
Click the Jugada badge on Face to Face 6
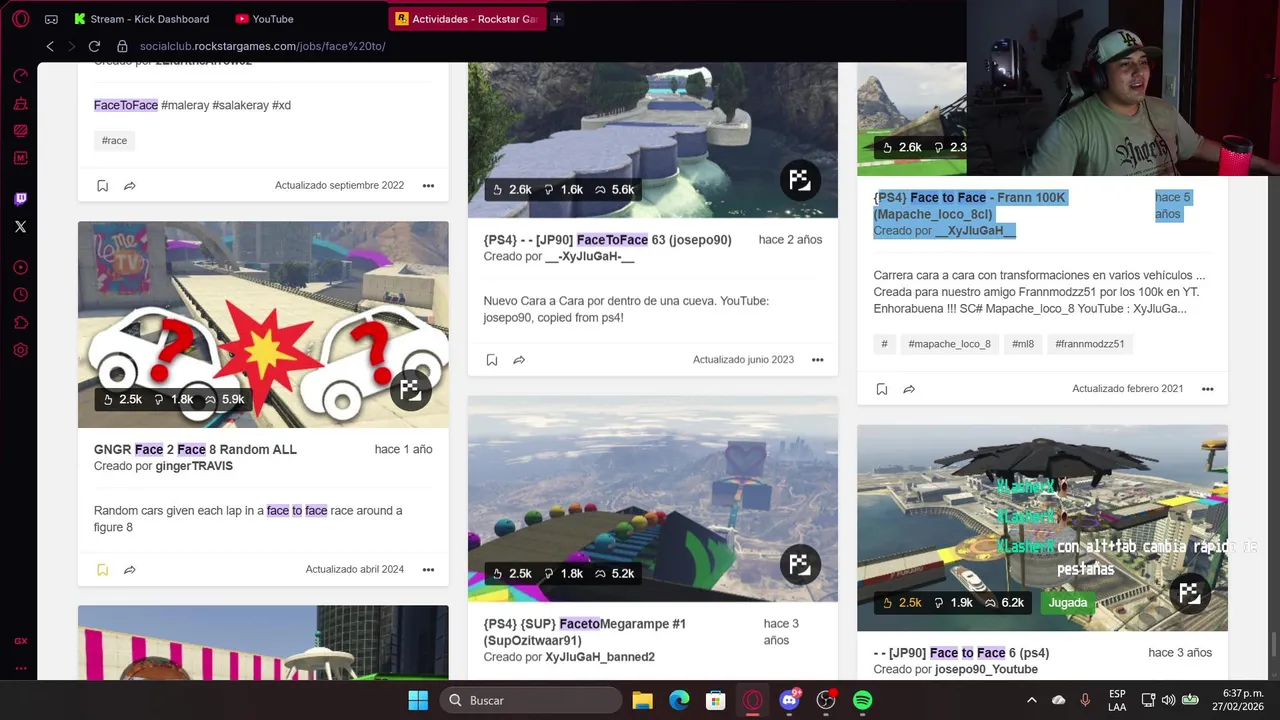(1067, 603)
